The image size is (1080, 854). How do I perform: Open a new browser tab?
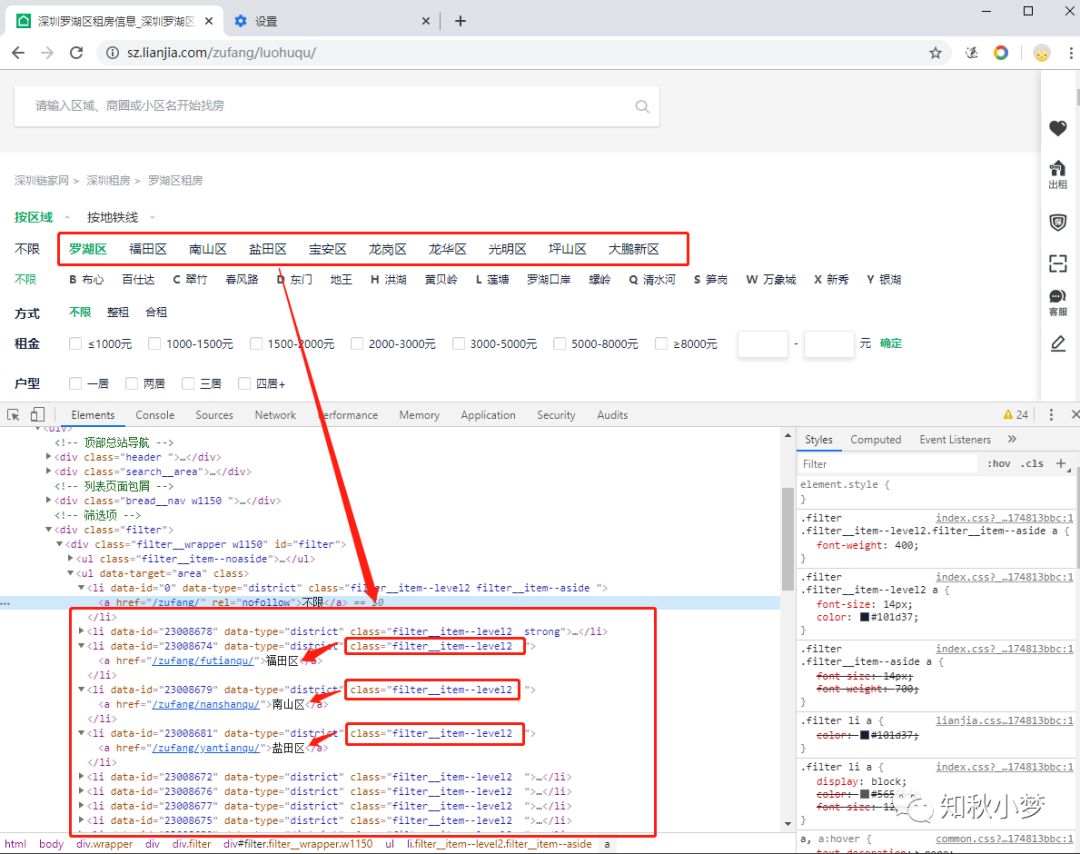point(461,21)
